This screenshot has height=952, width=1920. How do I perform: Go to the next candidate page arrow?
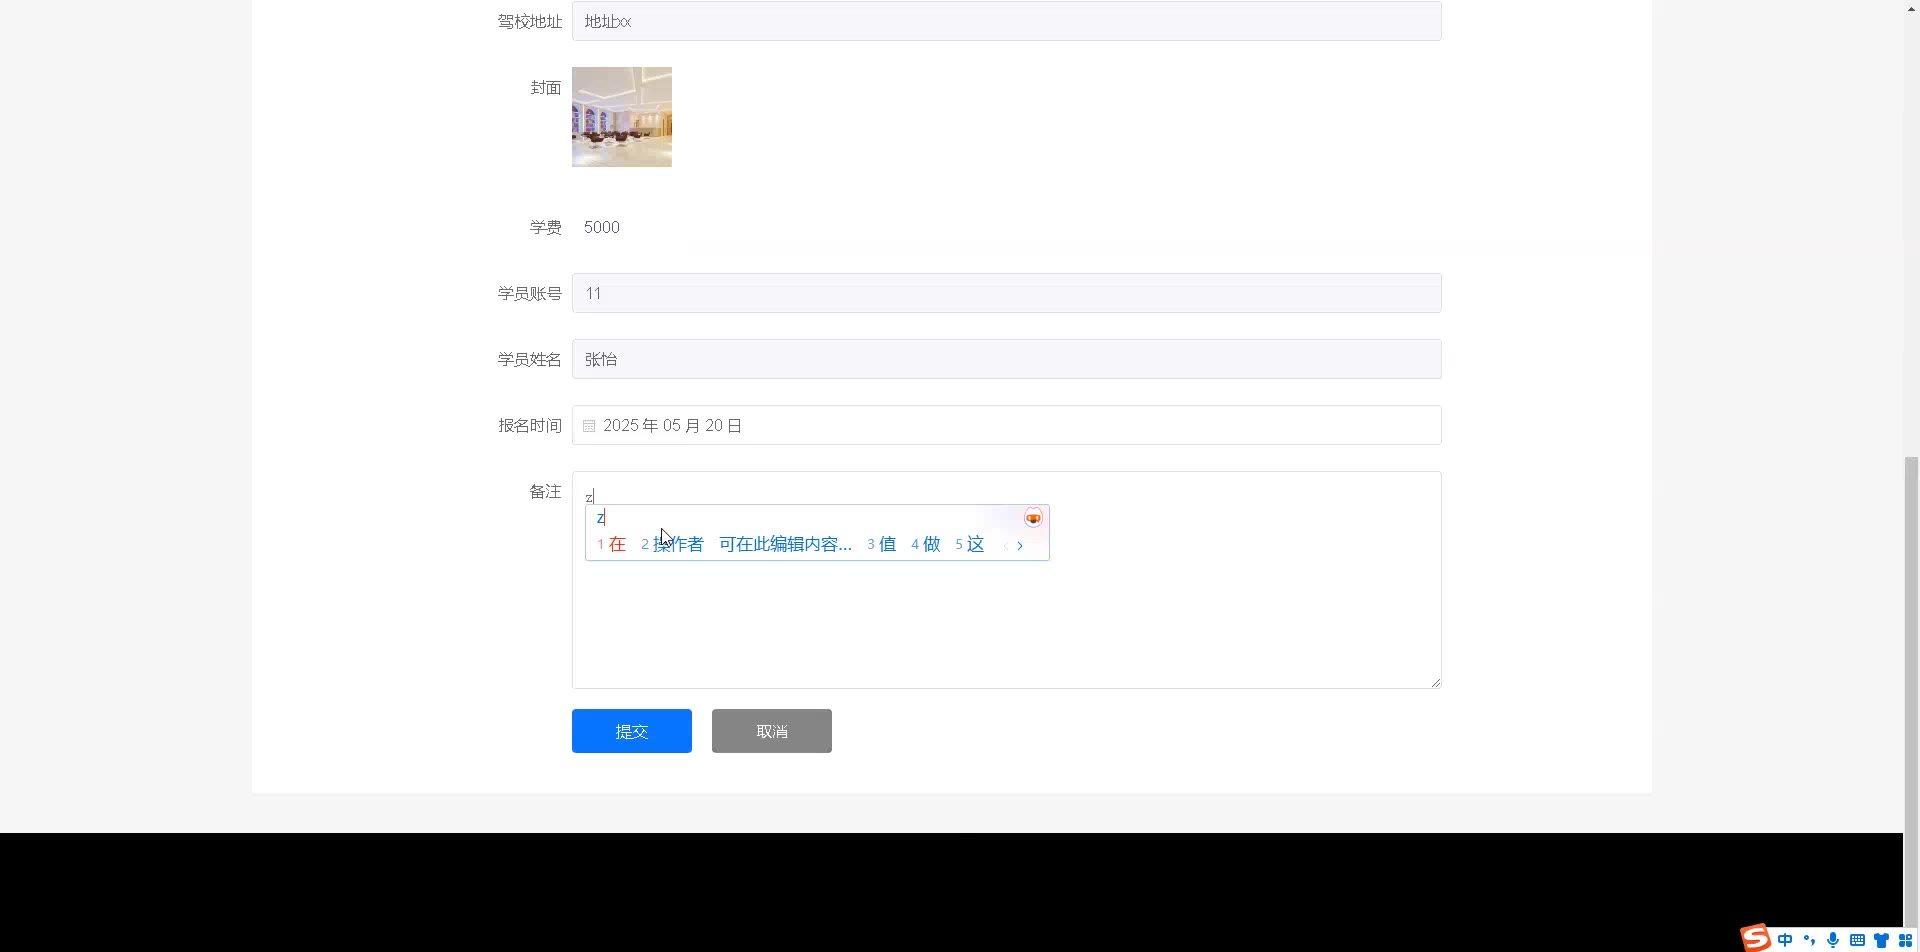click(1020, 545)
